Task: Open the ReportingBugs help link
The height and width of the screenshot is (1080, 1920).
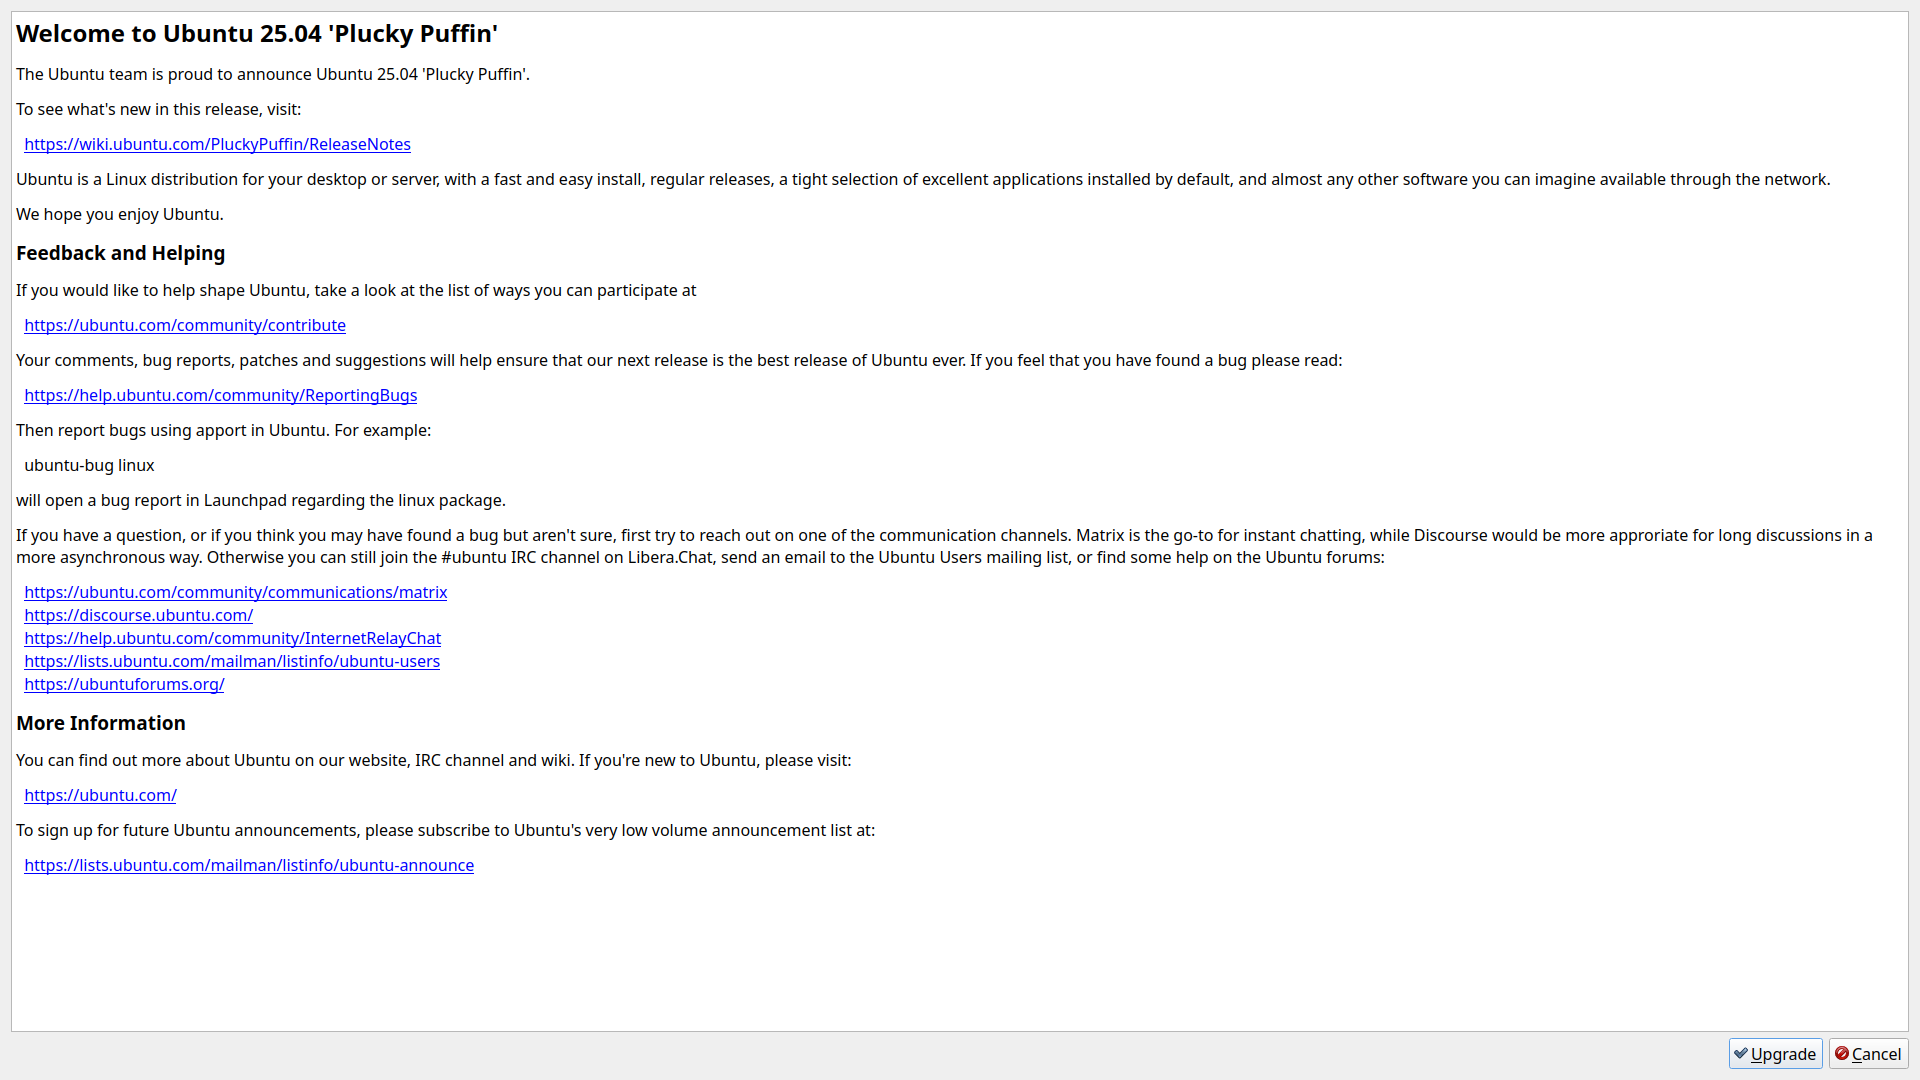Action: [220, 395]
